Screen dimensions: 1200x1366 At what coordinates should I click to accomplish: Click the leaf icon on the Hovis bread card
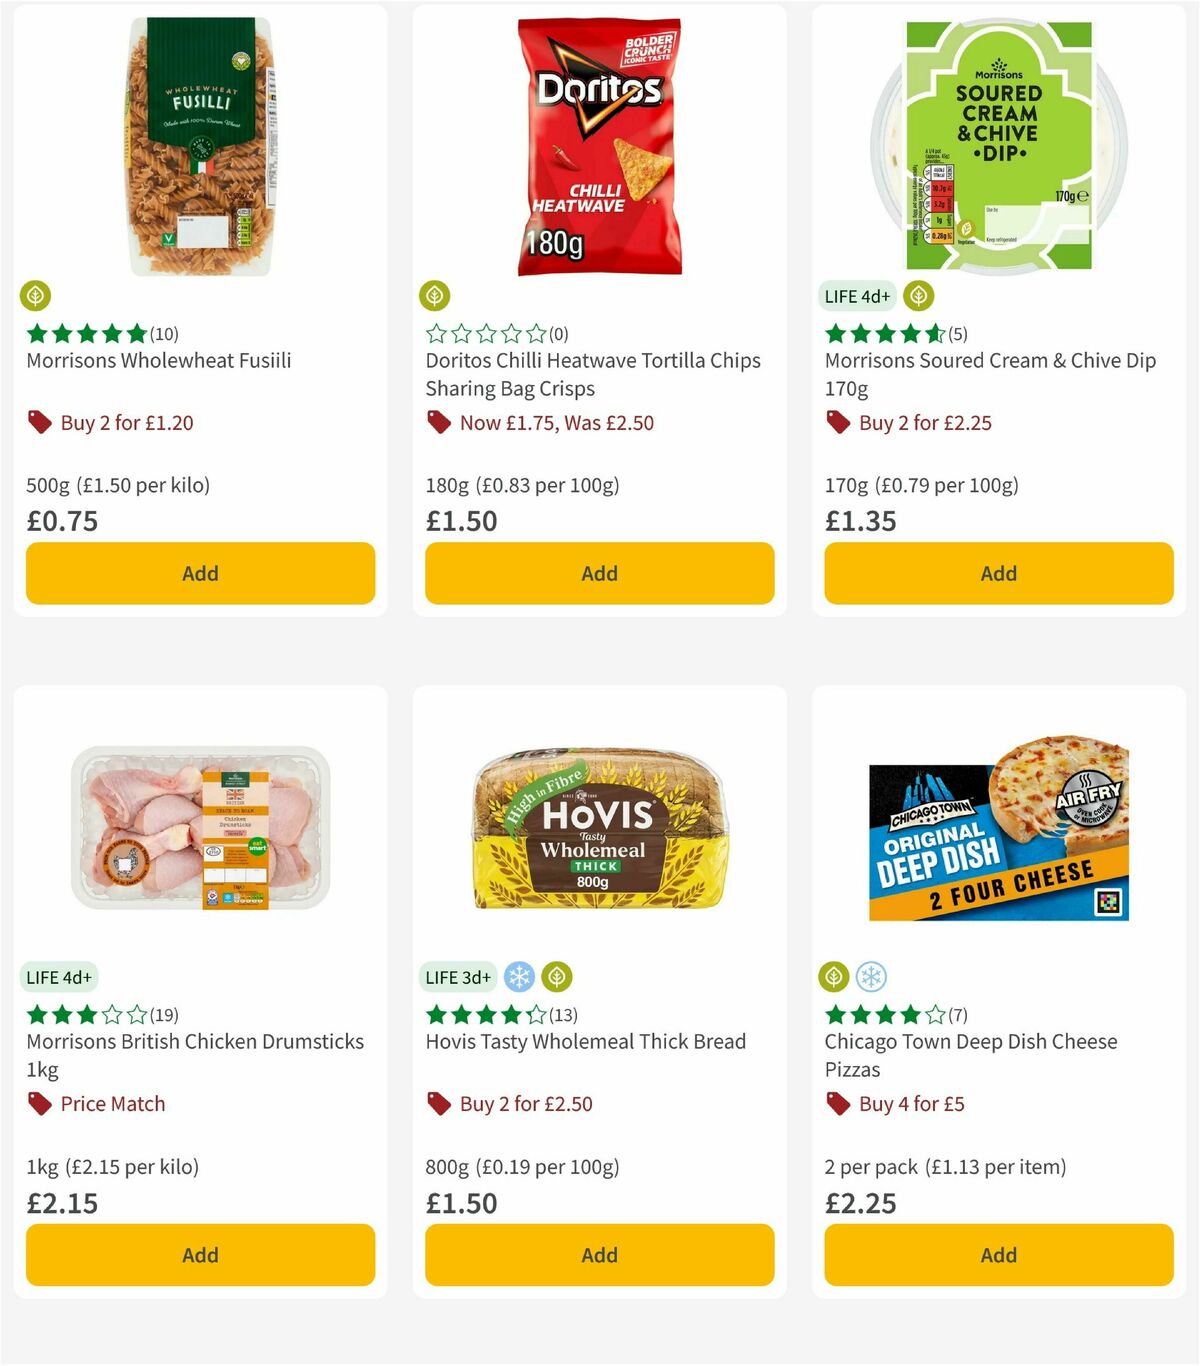(556, 977)
